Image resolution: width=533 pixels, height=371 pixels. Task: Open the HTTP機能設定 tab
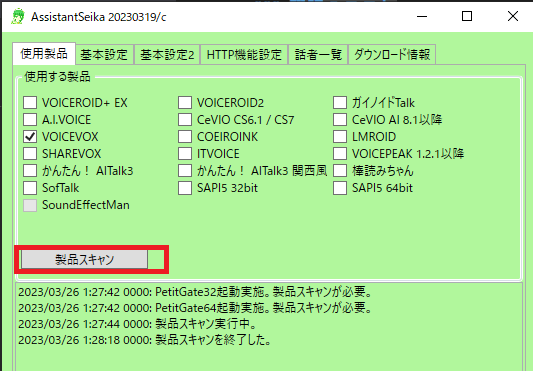click(244, 54)
